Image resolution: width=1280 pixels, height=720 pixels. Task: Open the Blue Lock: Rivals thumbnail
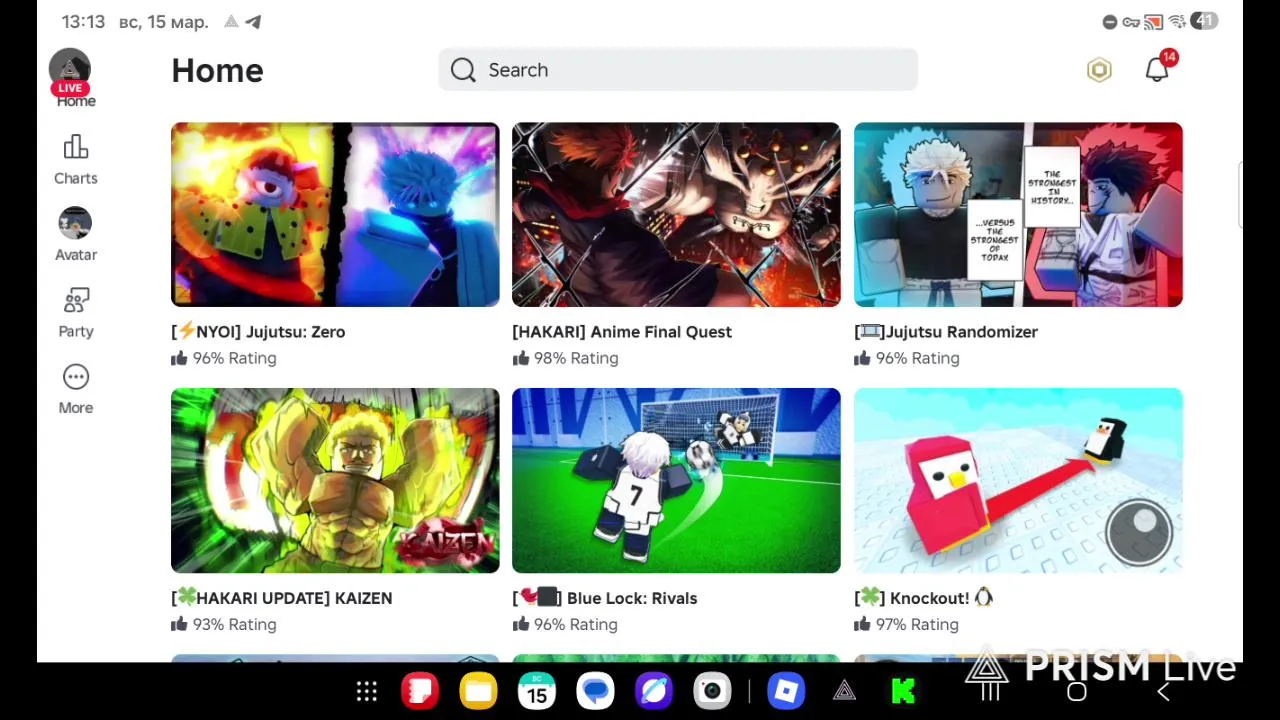(x=676, y=480)
